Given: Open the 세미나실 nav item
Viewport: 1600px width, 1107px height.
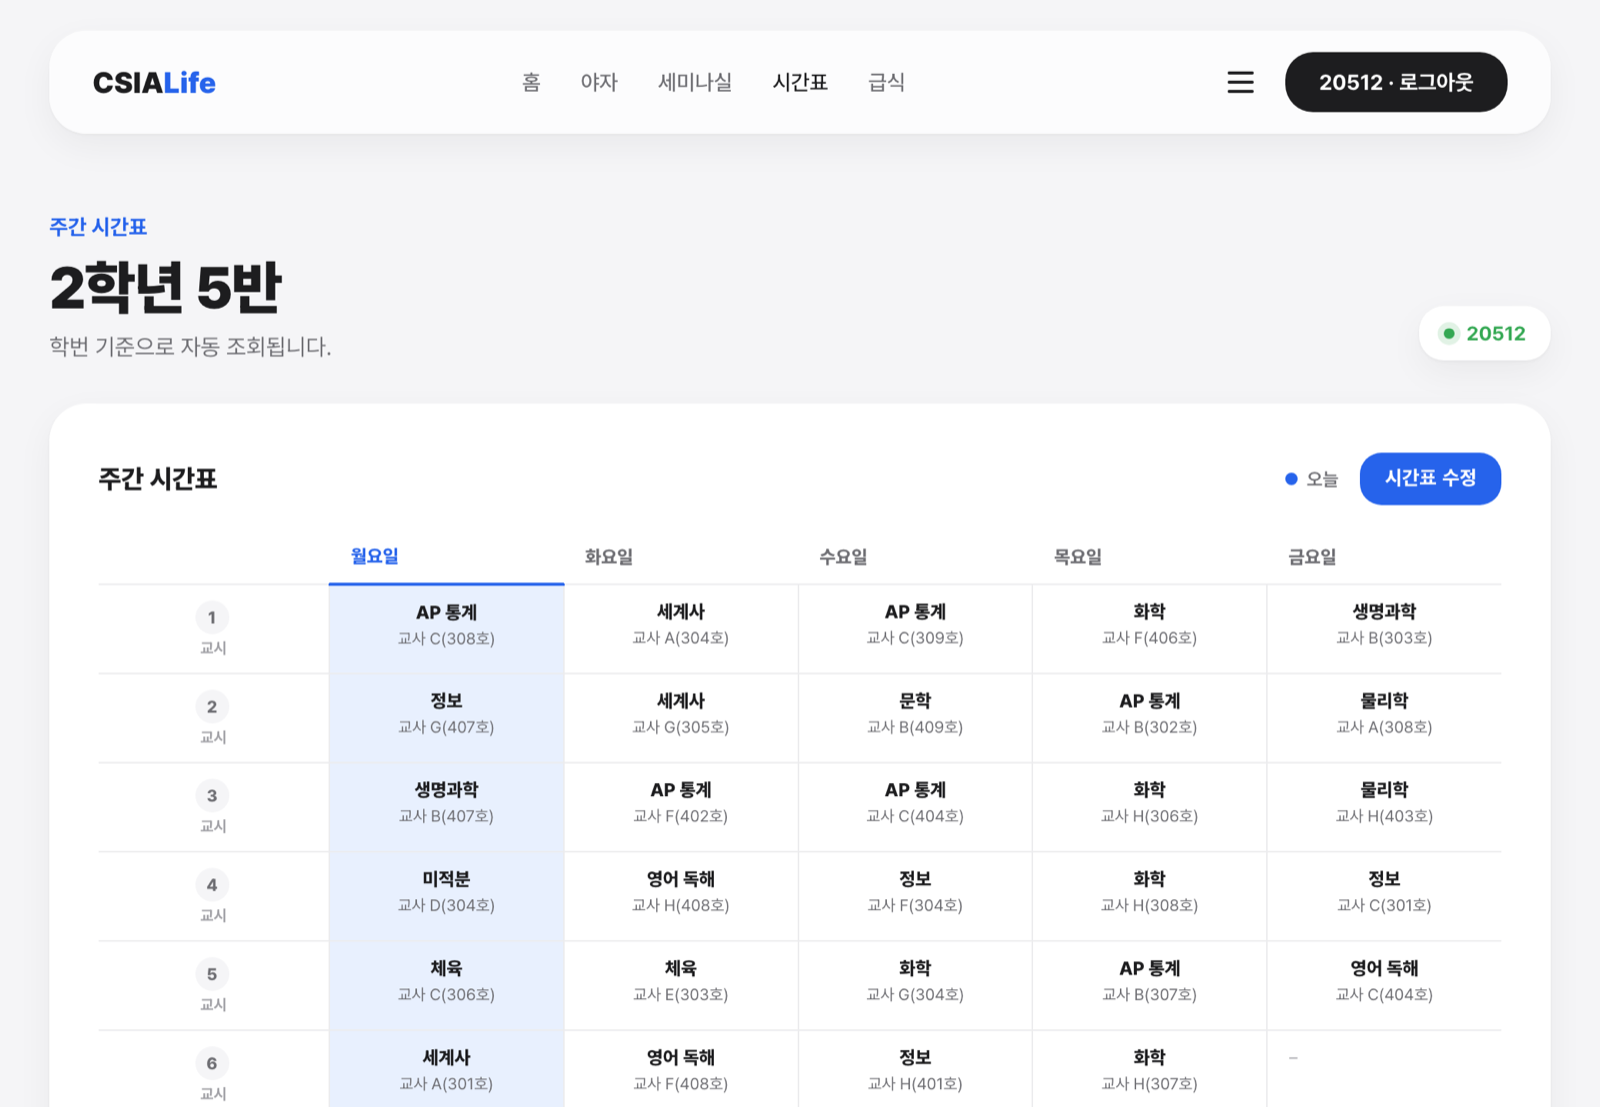Looking at the screenshot, I should pyautogui.click(x=695, y=82).
